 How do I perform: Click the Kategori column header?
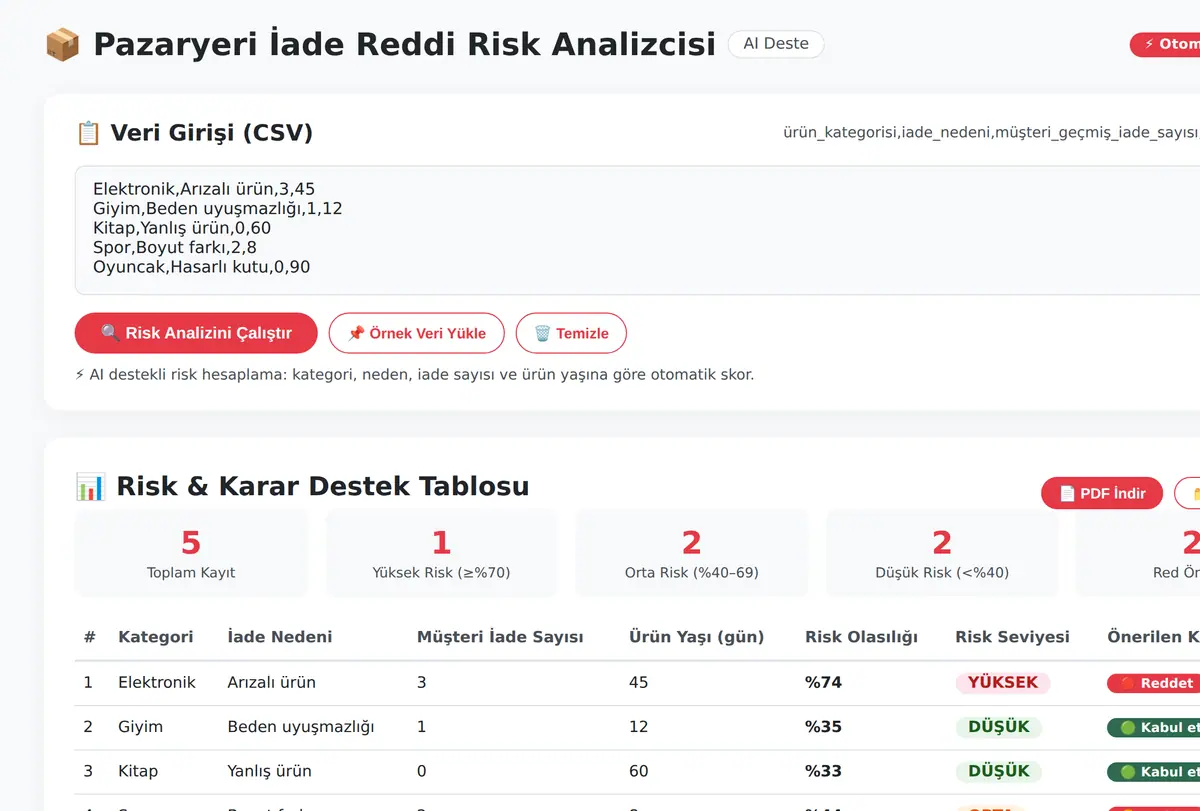pos(156,637)
